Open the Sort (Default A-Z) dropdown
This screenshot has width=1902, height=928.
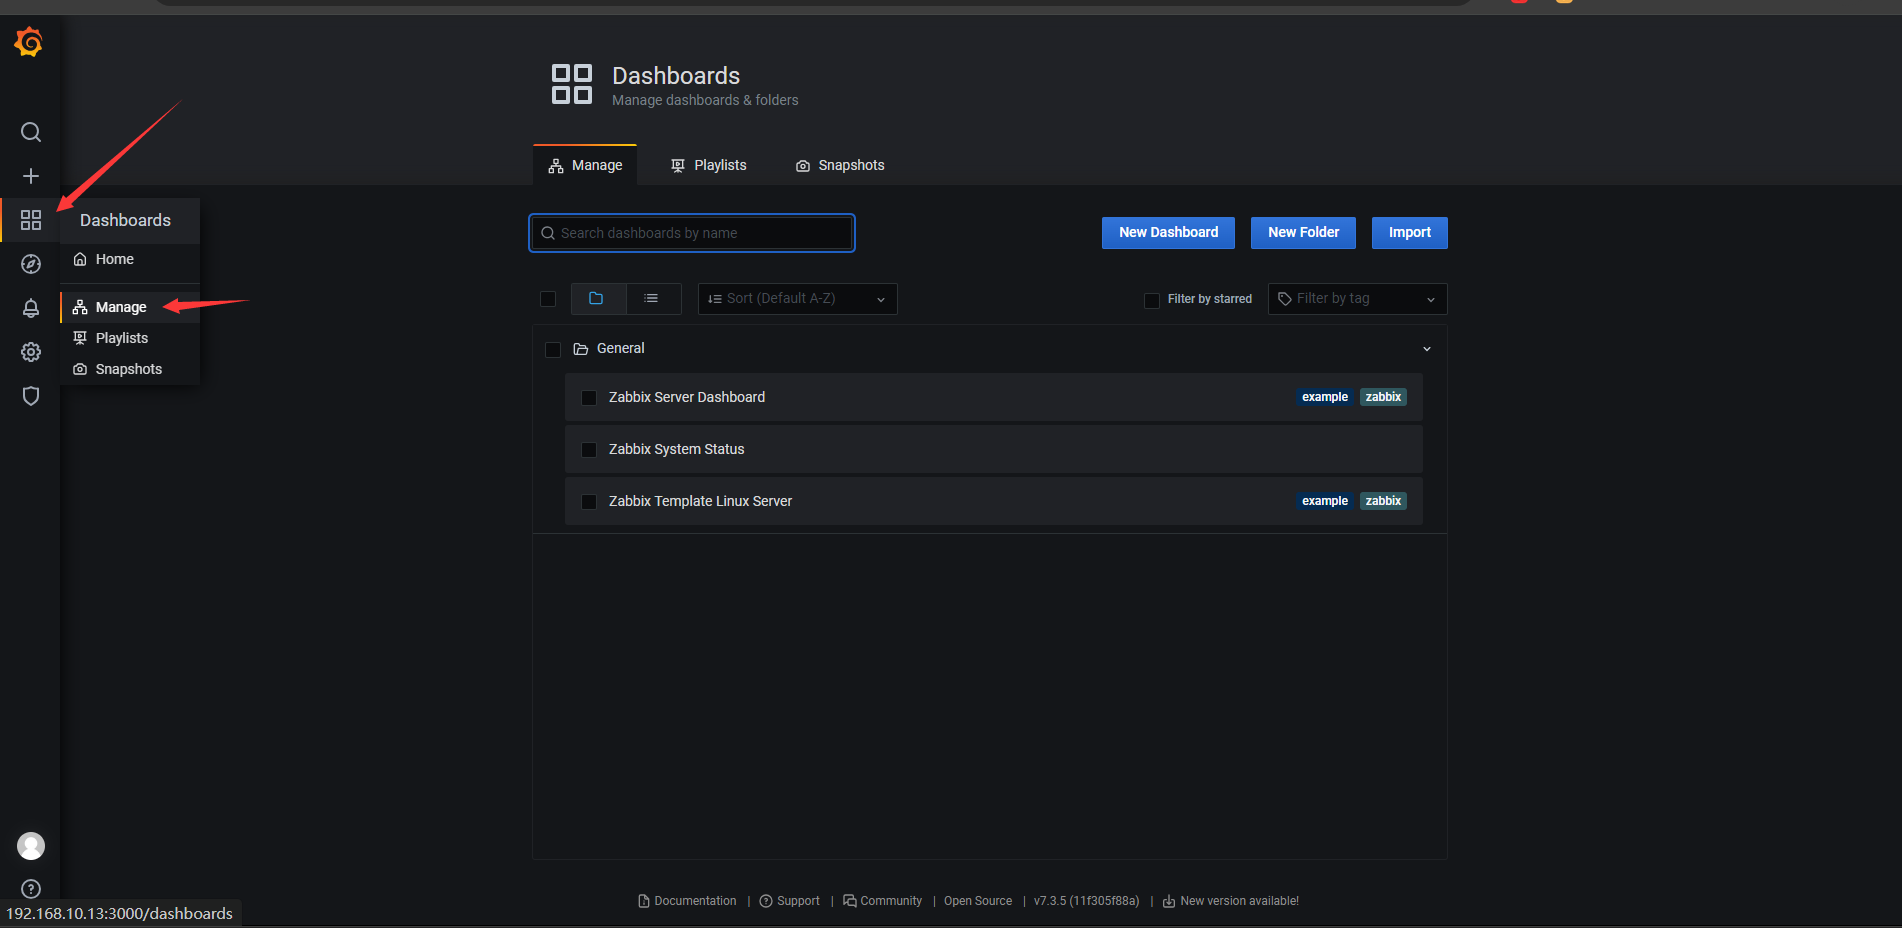(x=797, y=299)
